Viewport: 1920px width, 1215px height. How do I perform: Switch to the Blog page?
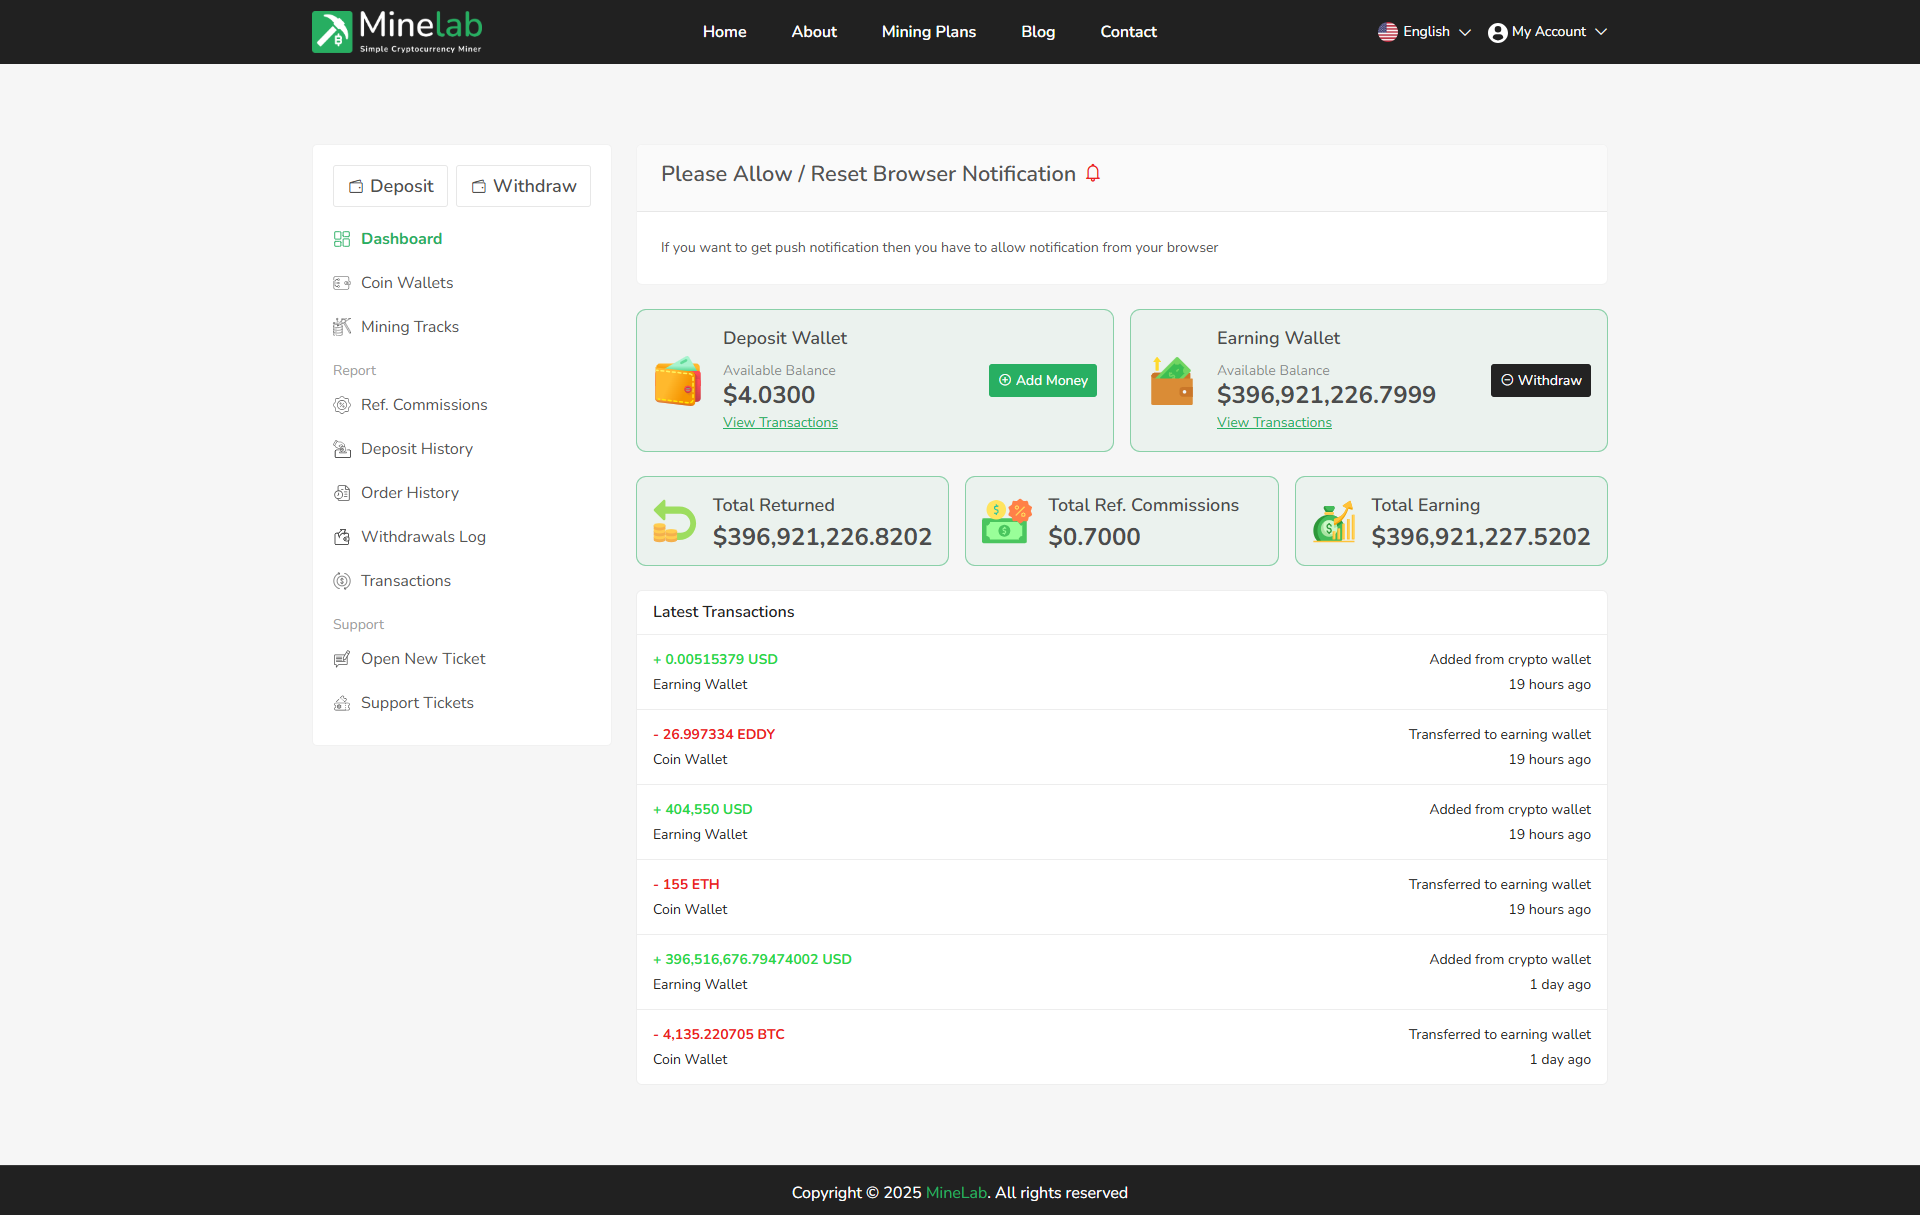click(x=1037, y=32)
